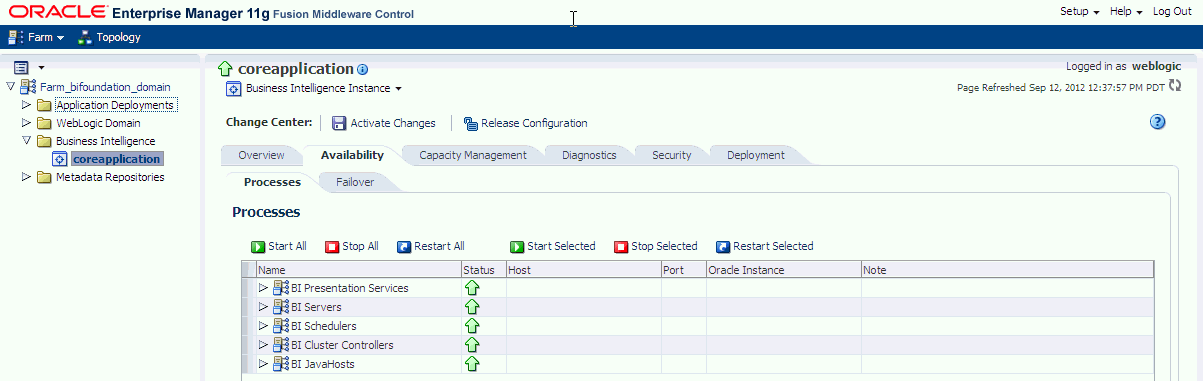Viewport: 1203px width, 381px height.
Task: Click the up status arrow for BI JavaHosts
Action: click(x=472, y=364)
